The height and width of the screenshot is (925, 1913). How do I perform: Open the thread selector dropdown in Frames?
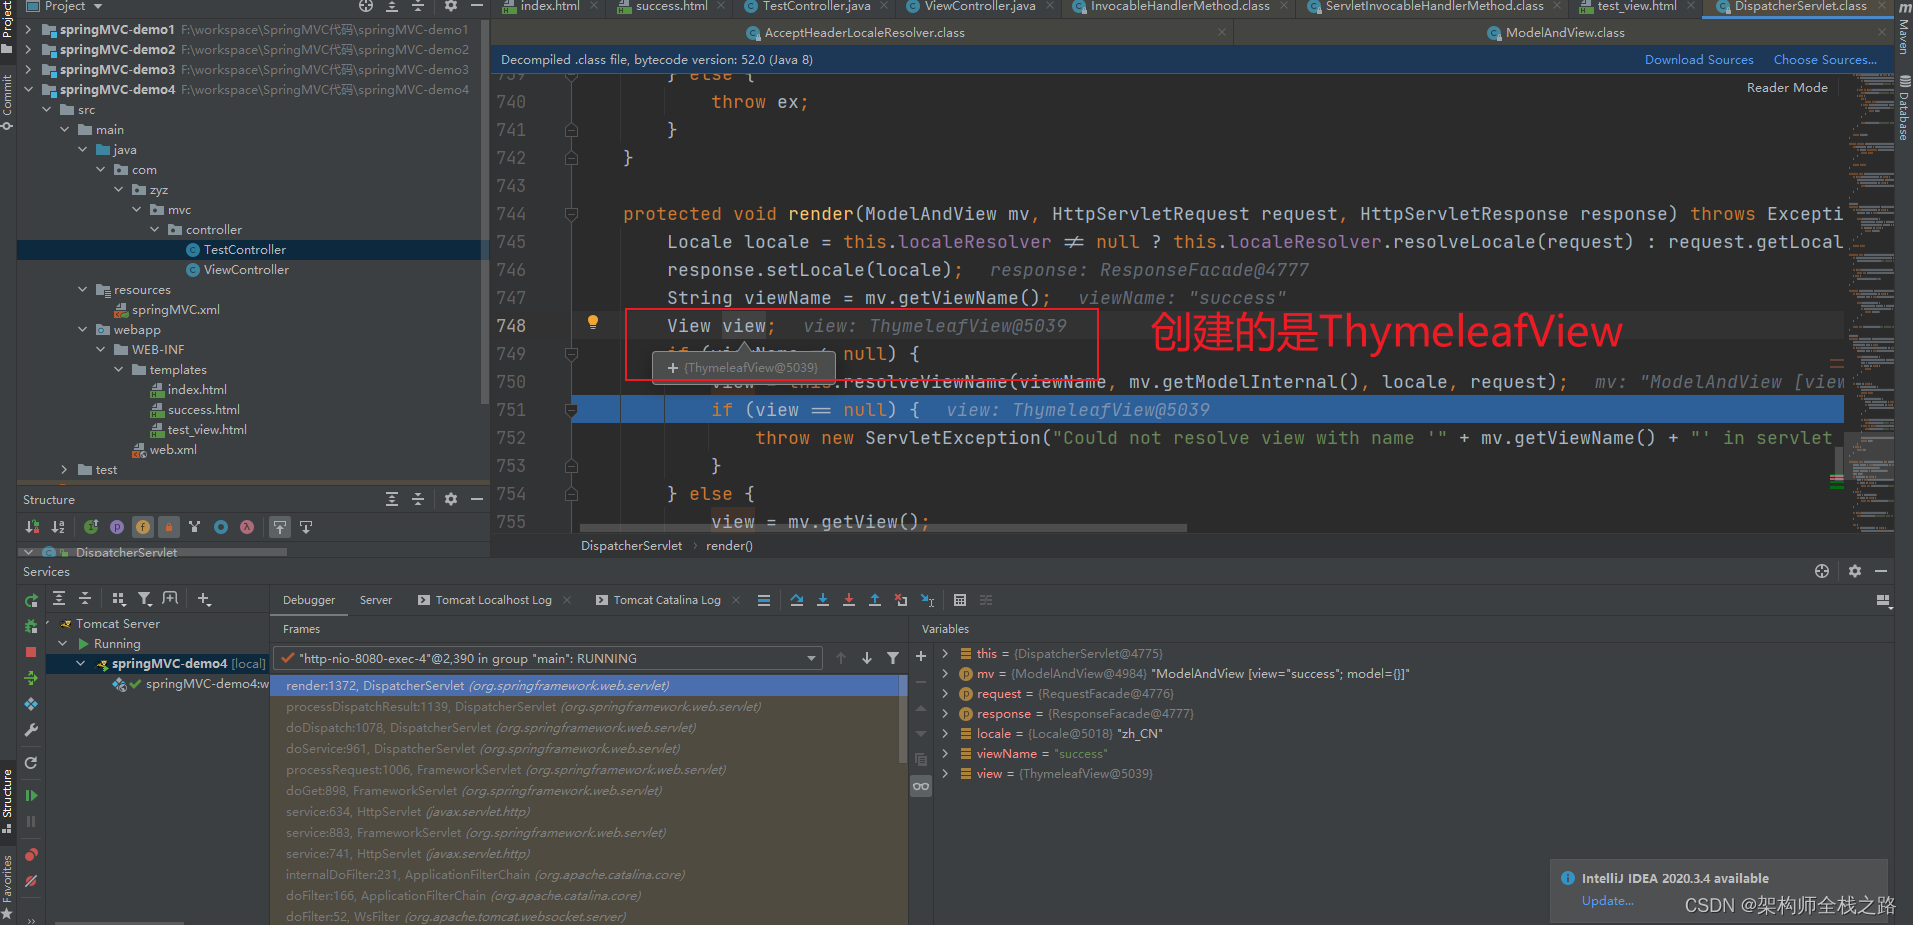pos(811,658)
